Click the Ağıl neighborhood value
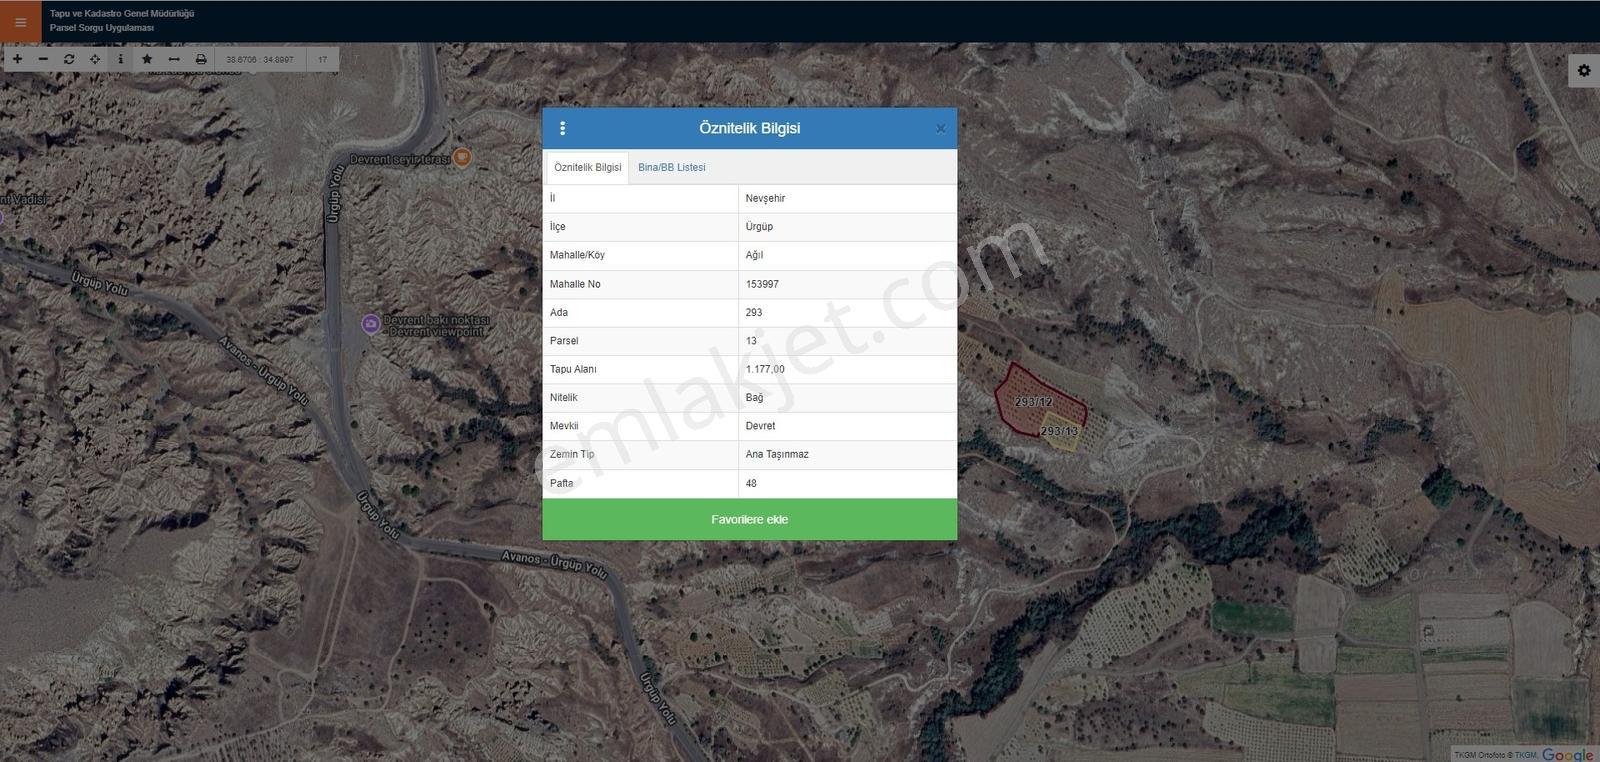 point(754,255)
